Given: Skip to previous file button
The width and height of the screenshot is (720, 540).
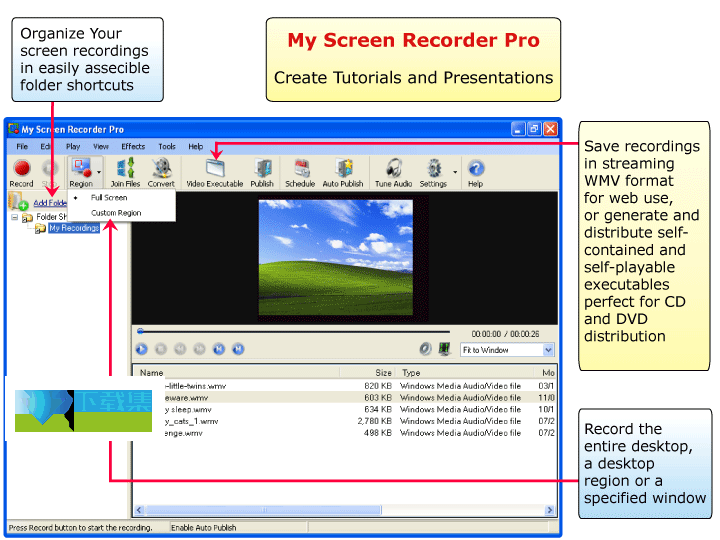Looking at the screenshot, I should coord(219,349).
